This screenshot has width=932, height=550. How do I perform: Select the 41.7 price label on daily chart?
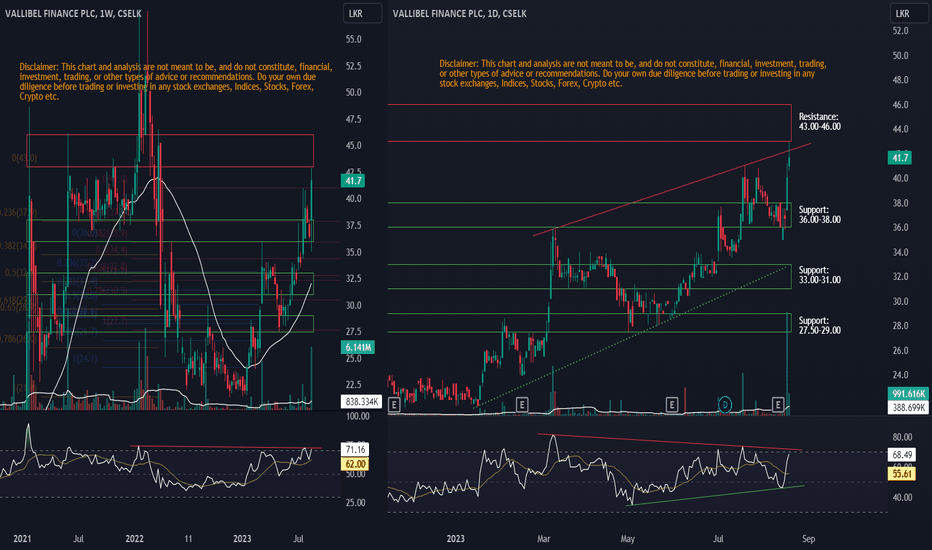[x=899, y=158]
